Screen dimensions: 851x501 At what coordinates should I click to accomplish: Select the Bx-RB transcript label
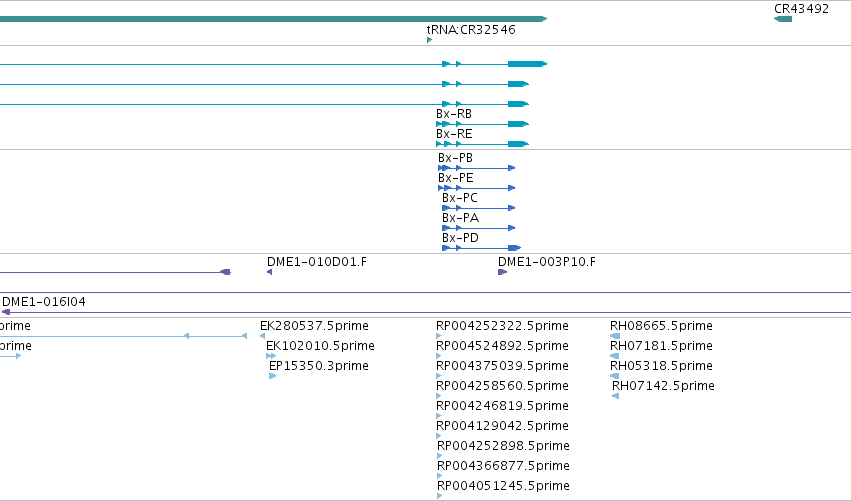coord(454,114)
